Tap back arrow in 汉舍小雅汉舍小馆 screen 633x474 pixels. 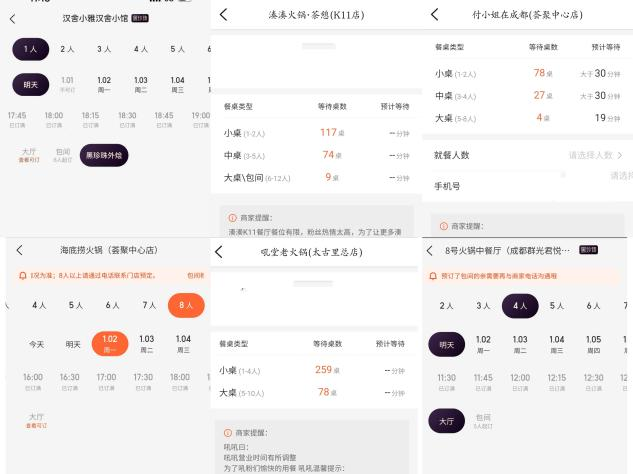13,19
